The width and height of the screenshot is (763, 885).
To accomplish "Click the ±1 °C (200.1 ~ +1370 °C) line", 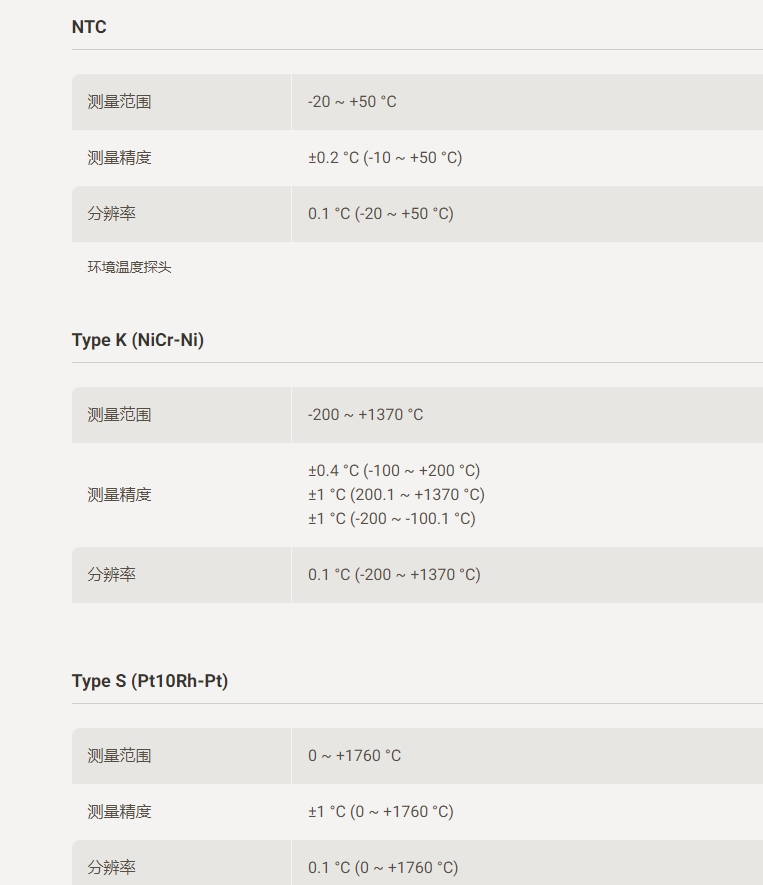I will 396,495.
